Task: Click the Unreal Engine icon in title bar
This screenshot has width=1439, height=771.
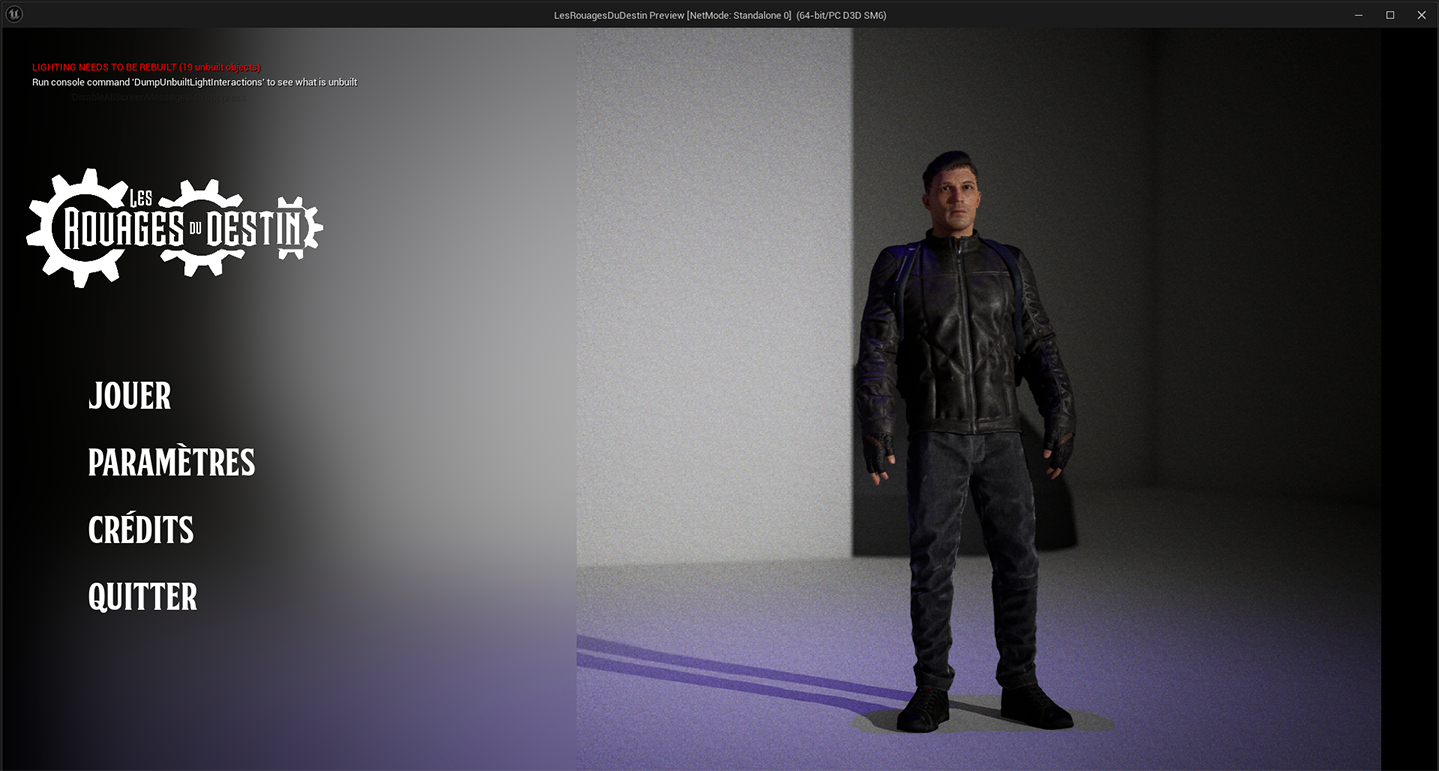Action: coord(14,14)
